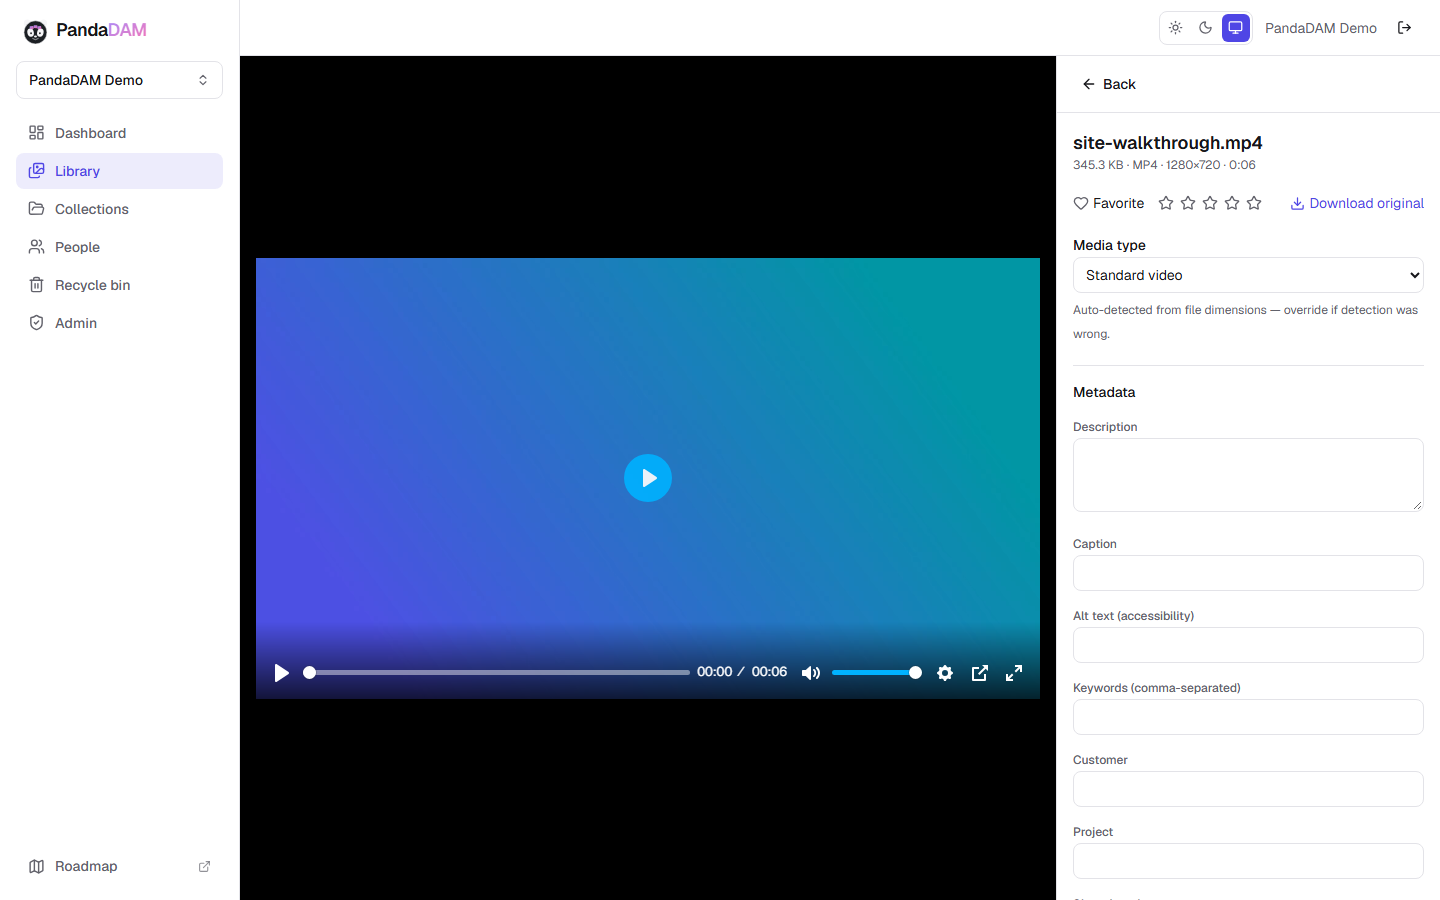This screenshot has height=900, width=1440.
Task: Click into the Description text area
Action: 1248,475
